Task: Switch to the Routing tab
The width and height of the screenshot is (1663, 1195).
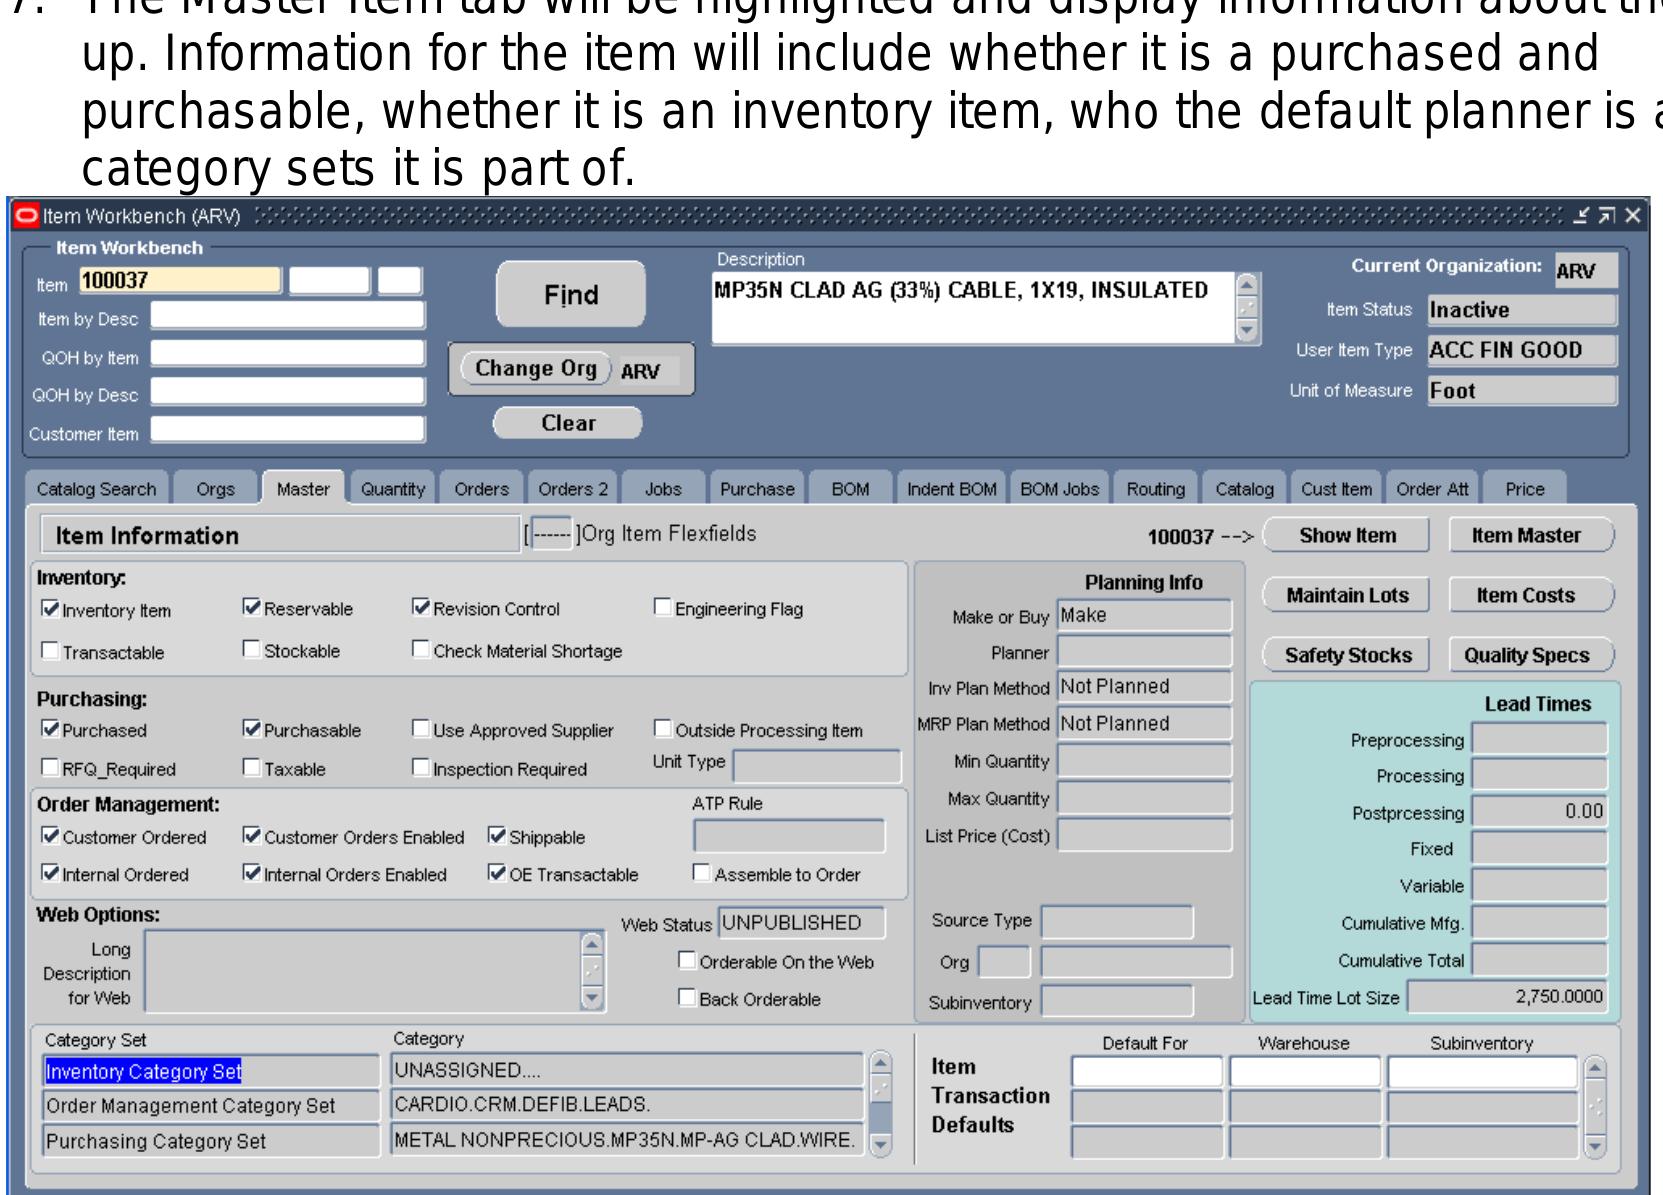Action: pyautogui.click(x=1155, y=489)
